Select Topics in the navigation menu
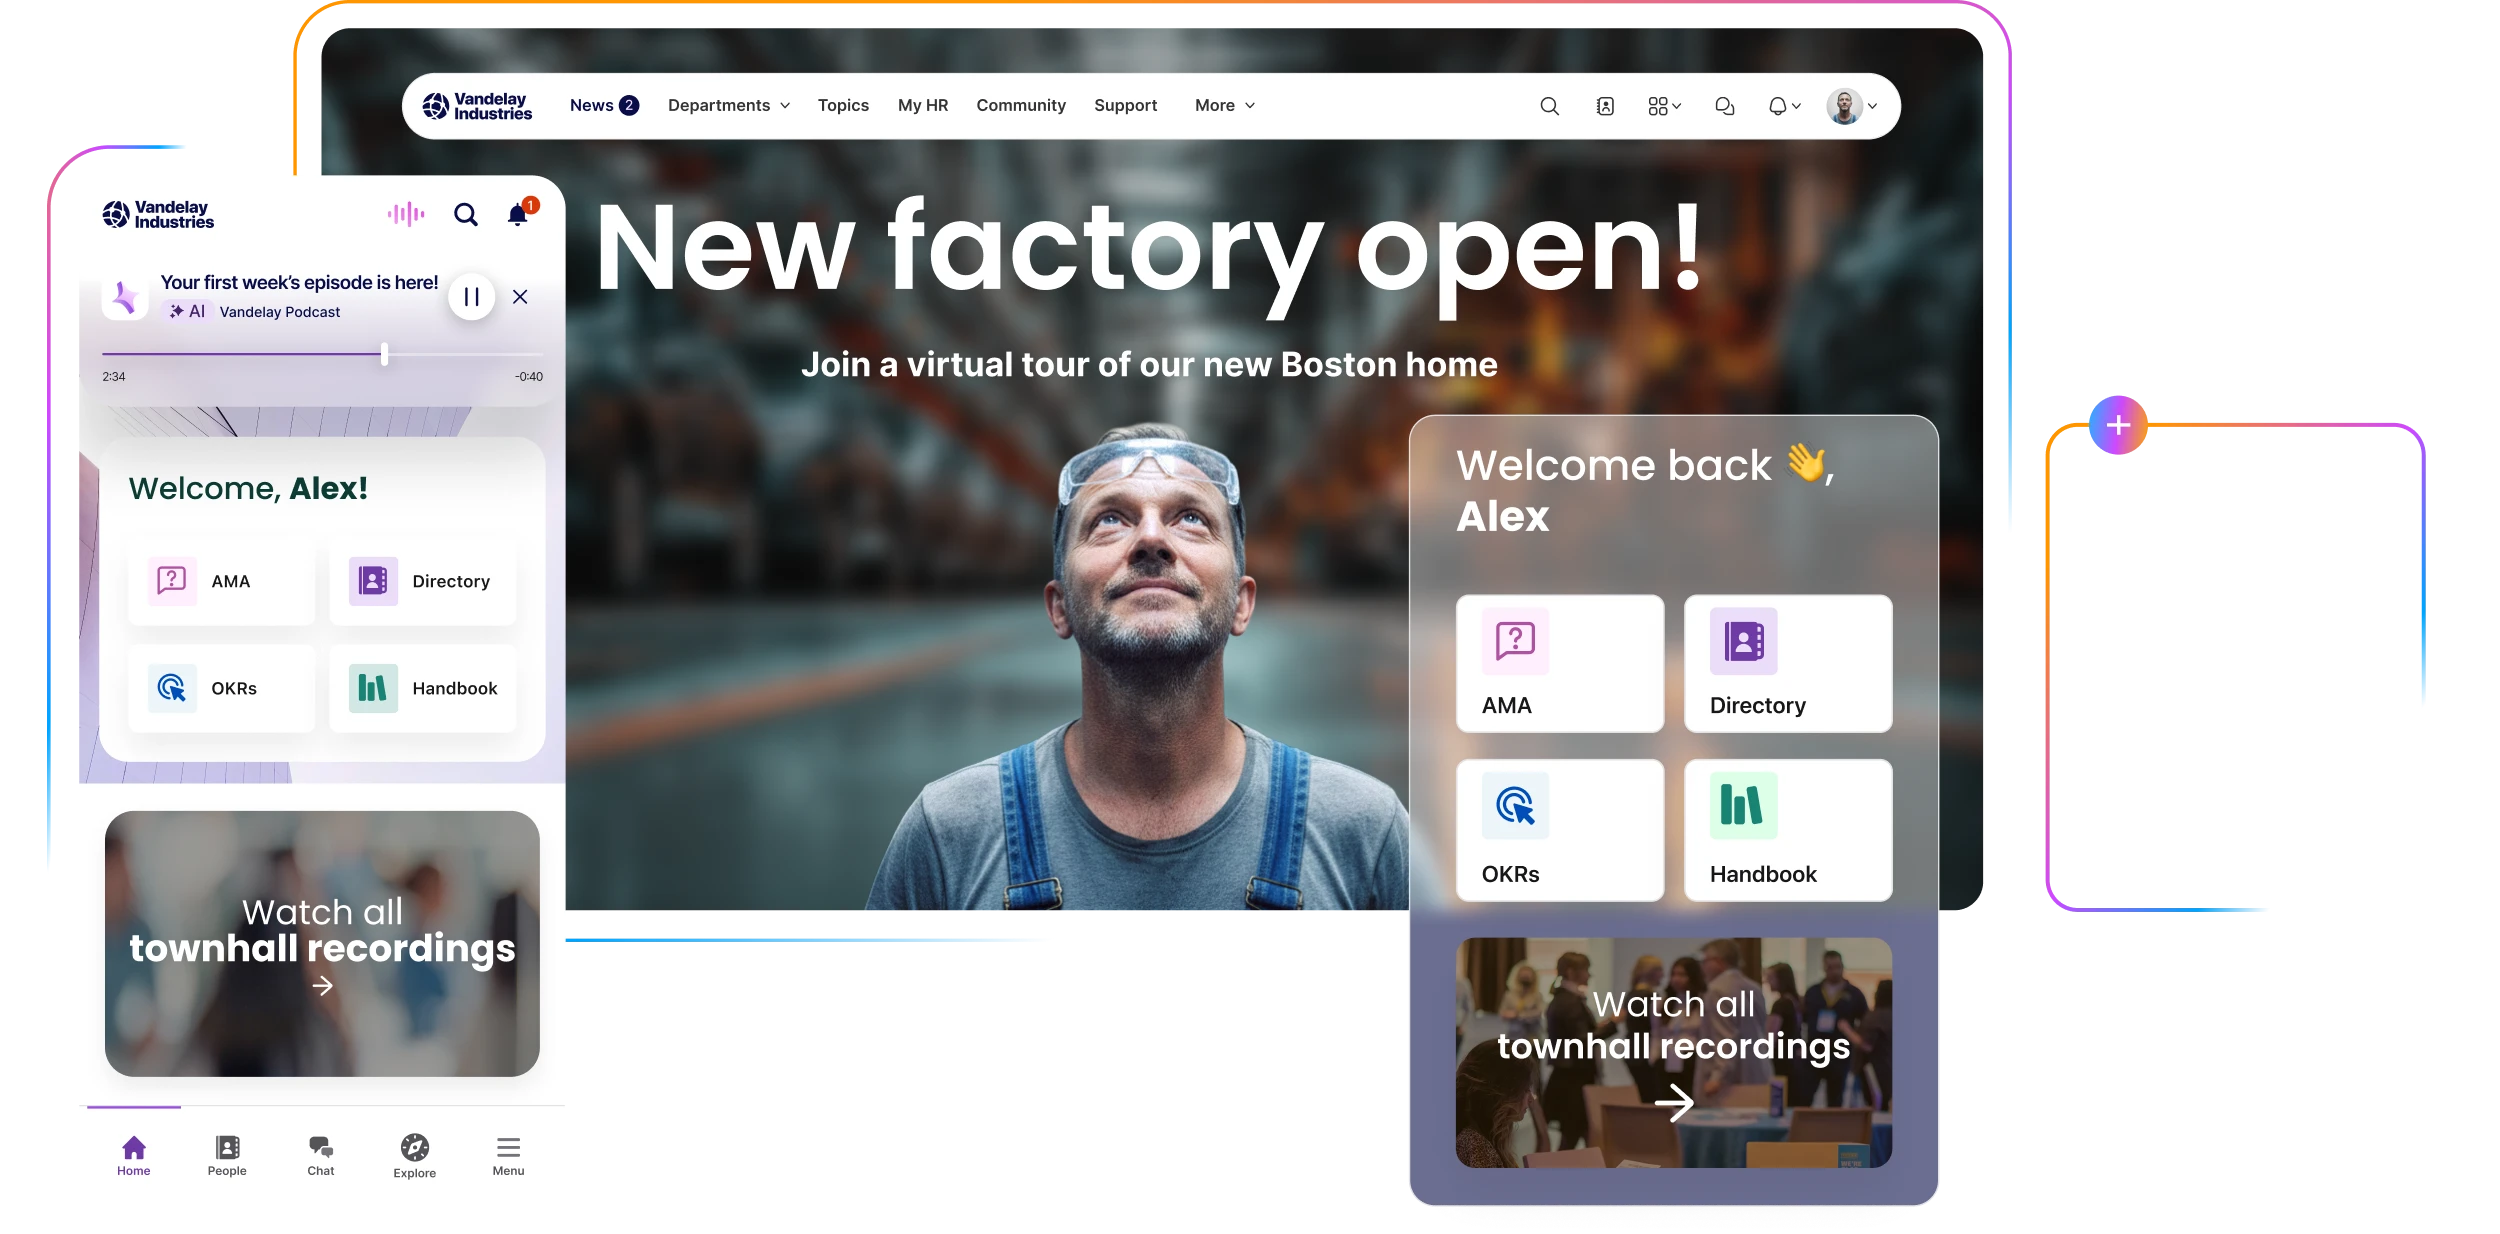Image resolution: width=2500 pixels, height=1234 pixels. click(x=843, y=105)
